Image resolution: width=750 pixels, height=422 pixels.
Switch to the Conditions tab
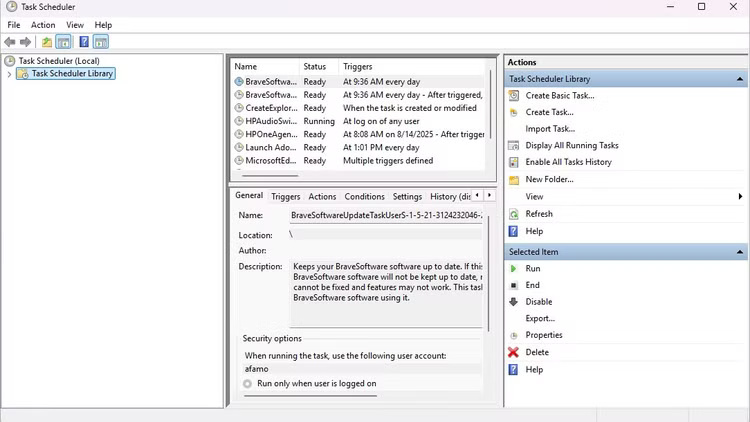tap(364, 197)
